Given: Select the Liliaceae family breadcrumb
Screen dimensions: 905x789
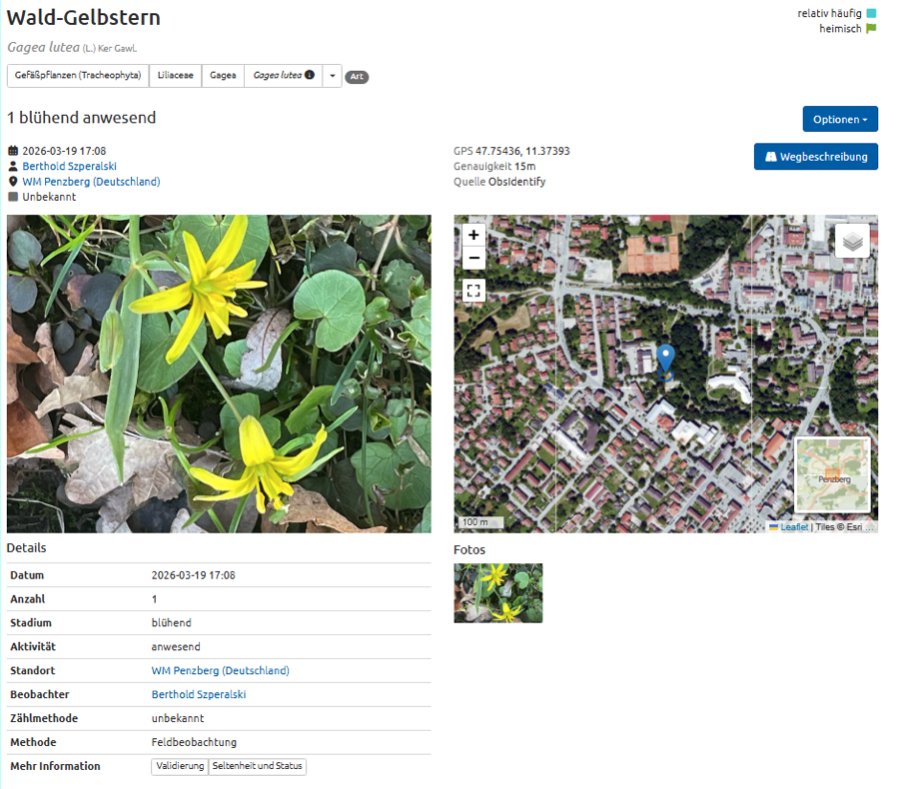Looking at the screenshot, I should click(175, 76).
